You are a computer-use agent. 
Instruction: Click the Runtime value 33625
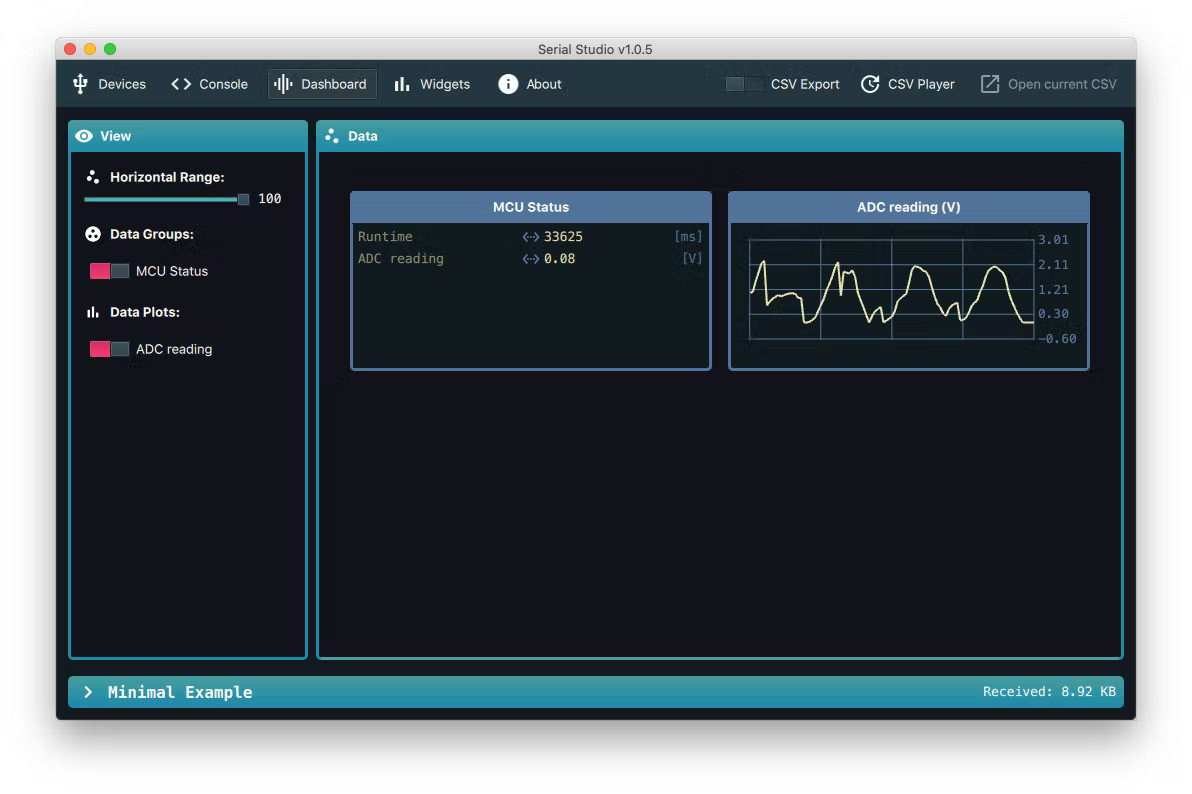[563, 237]
